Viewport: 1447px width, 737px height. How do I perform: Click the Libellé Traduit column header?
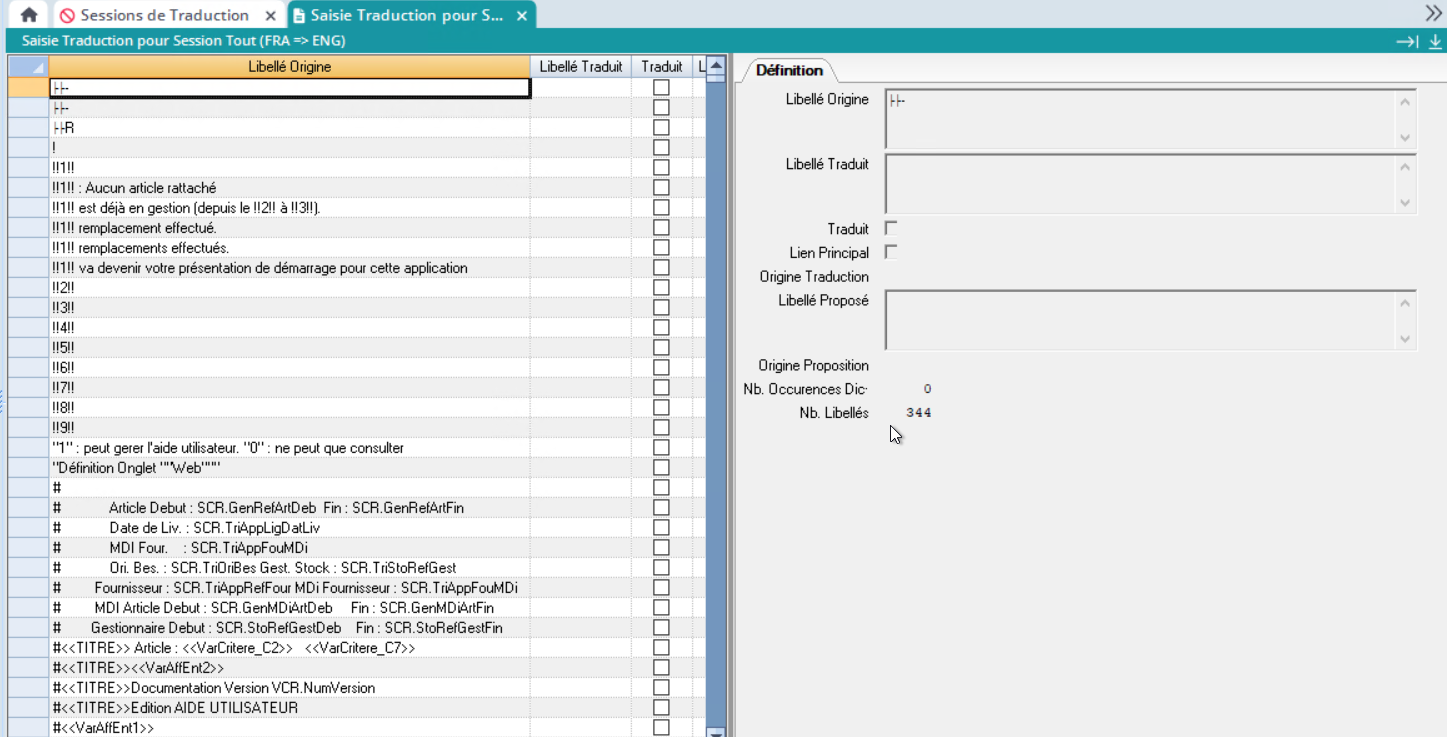click(580, 67)
